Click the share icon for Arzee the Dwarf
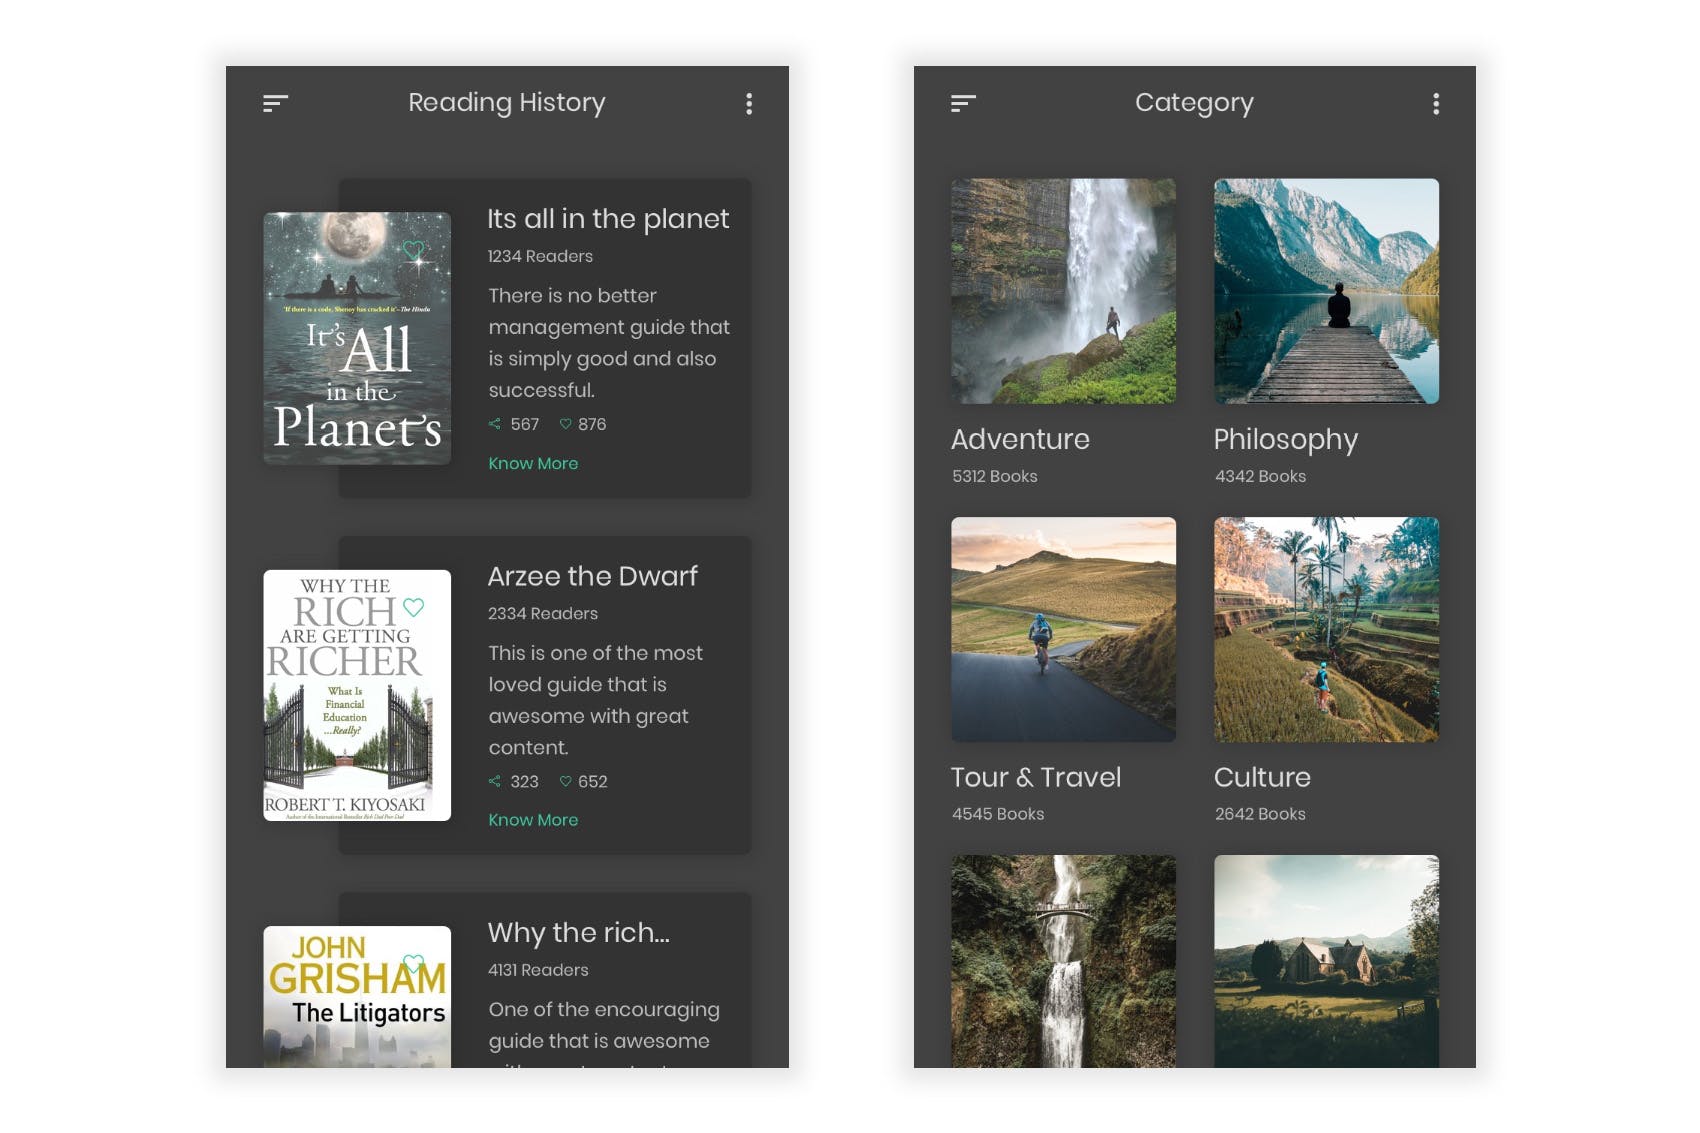This screenshot has width=1700, height=1133. tap(494, 781)
